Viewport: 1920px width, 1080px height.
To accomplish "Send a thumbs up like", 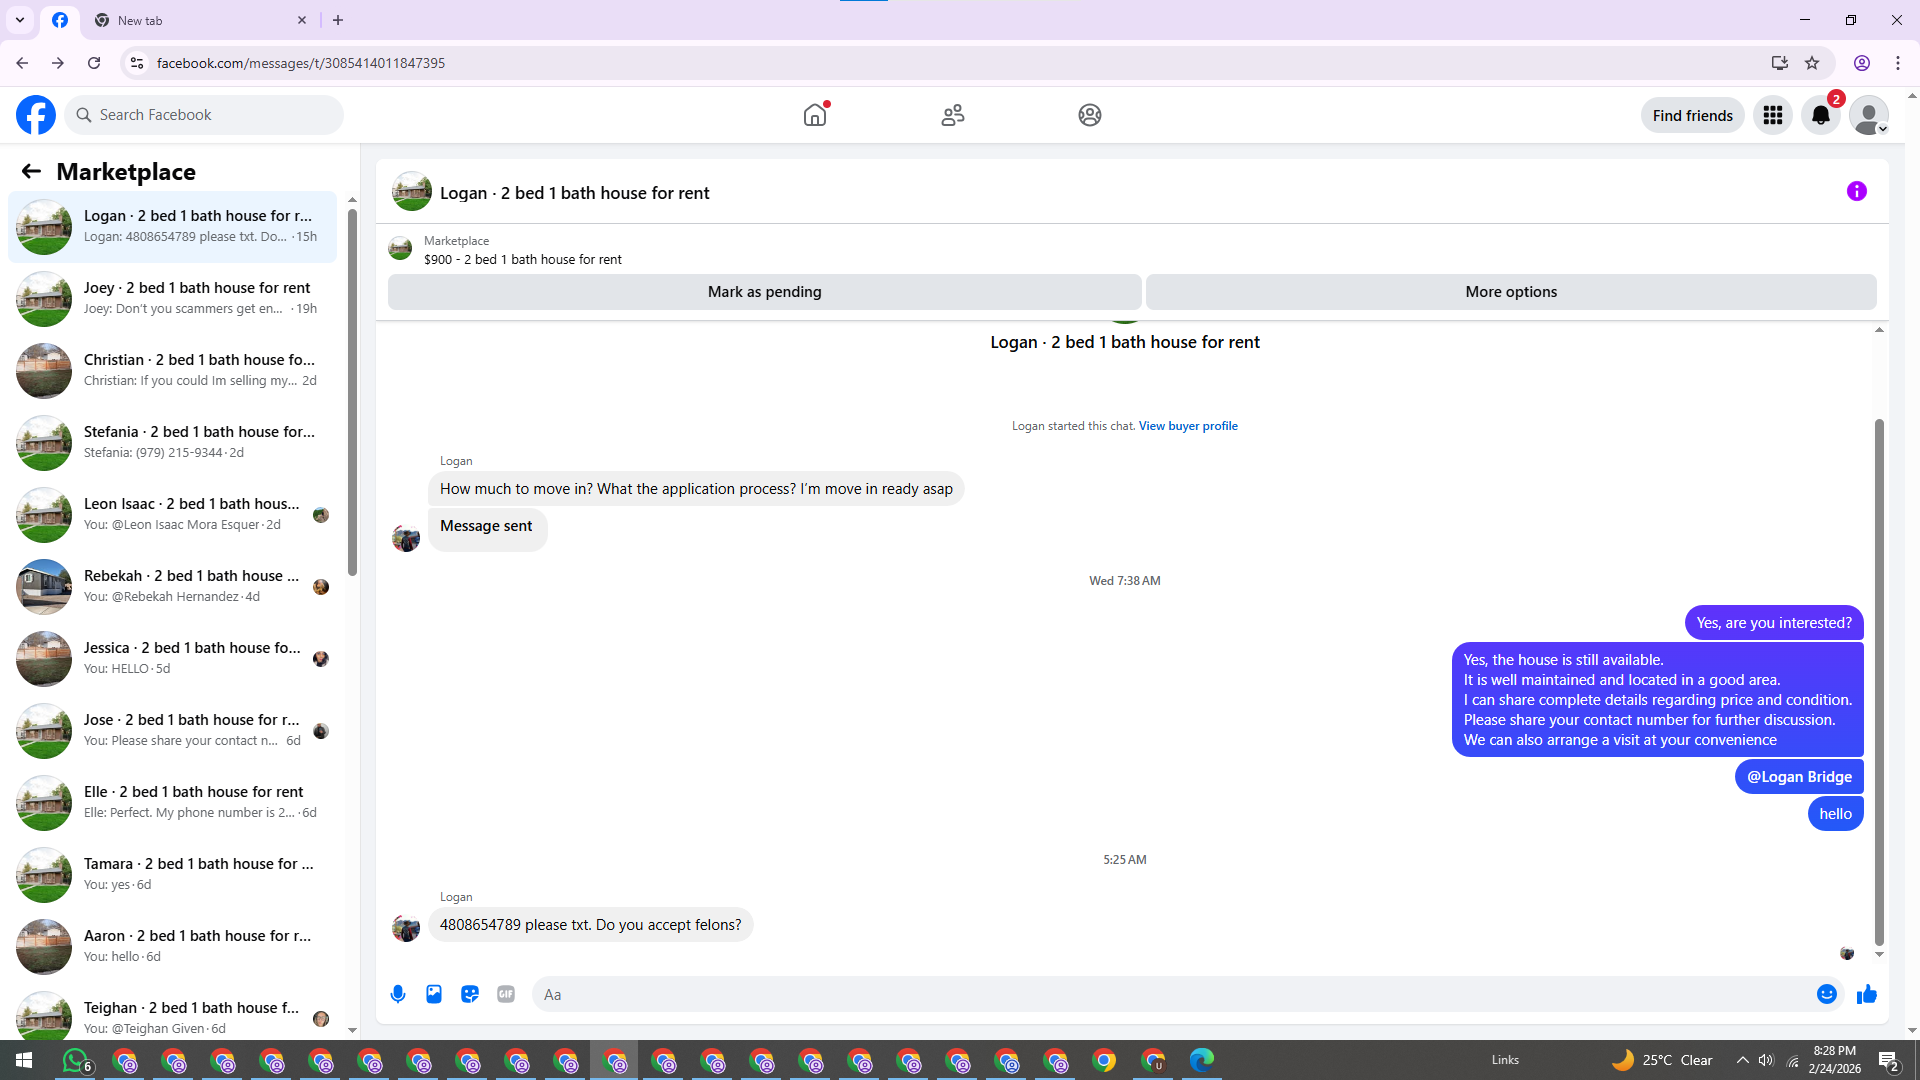I will click(x=1866, y=994).
